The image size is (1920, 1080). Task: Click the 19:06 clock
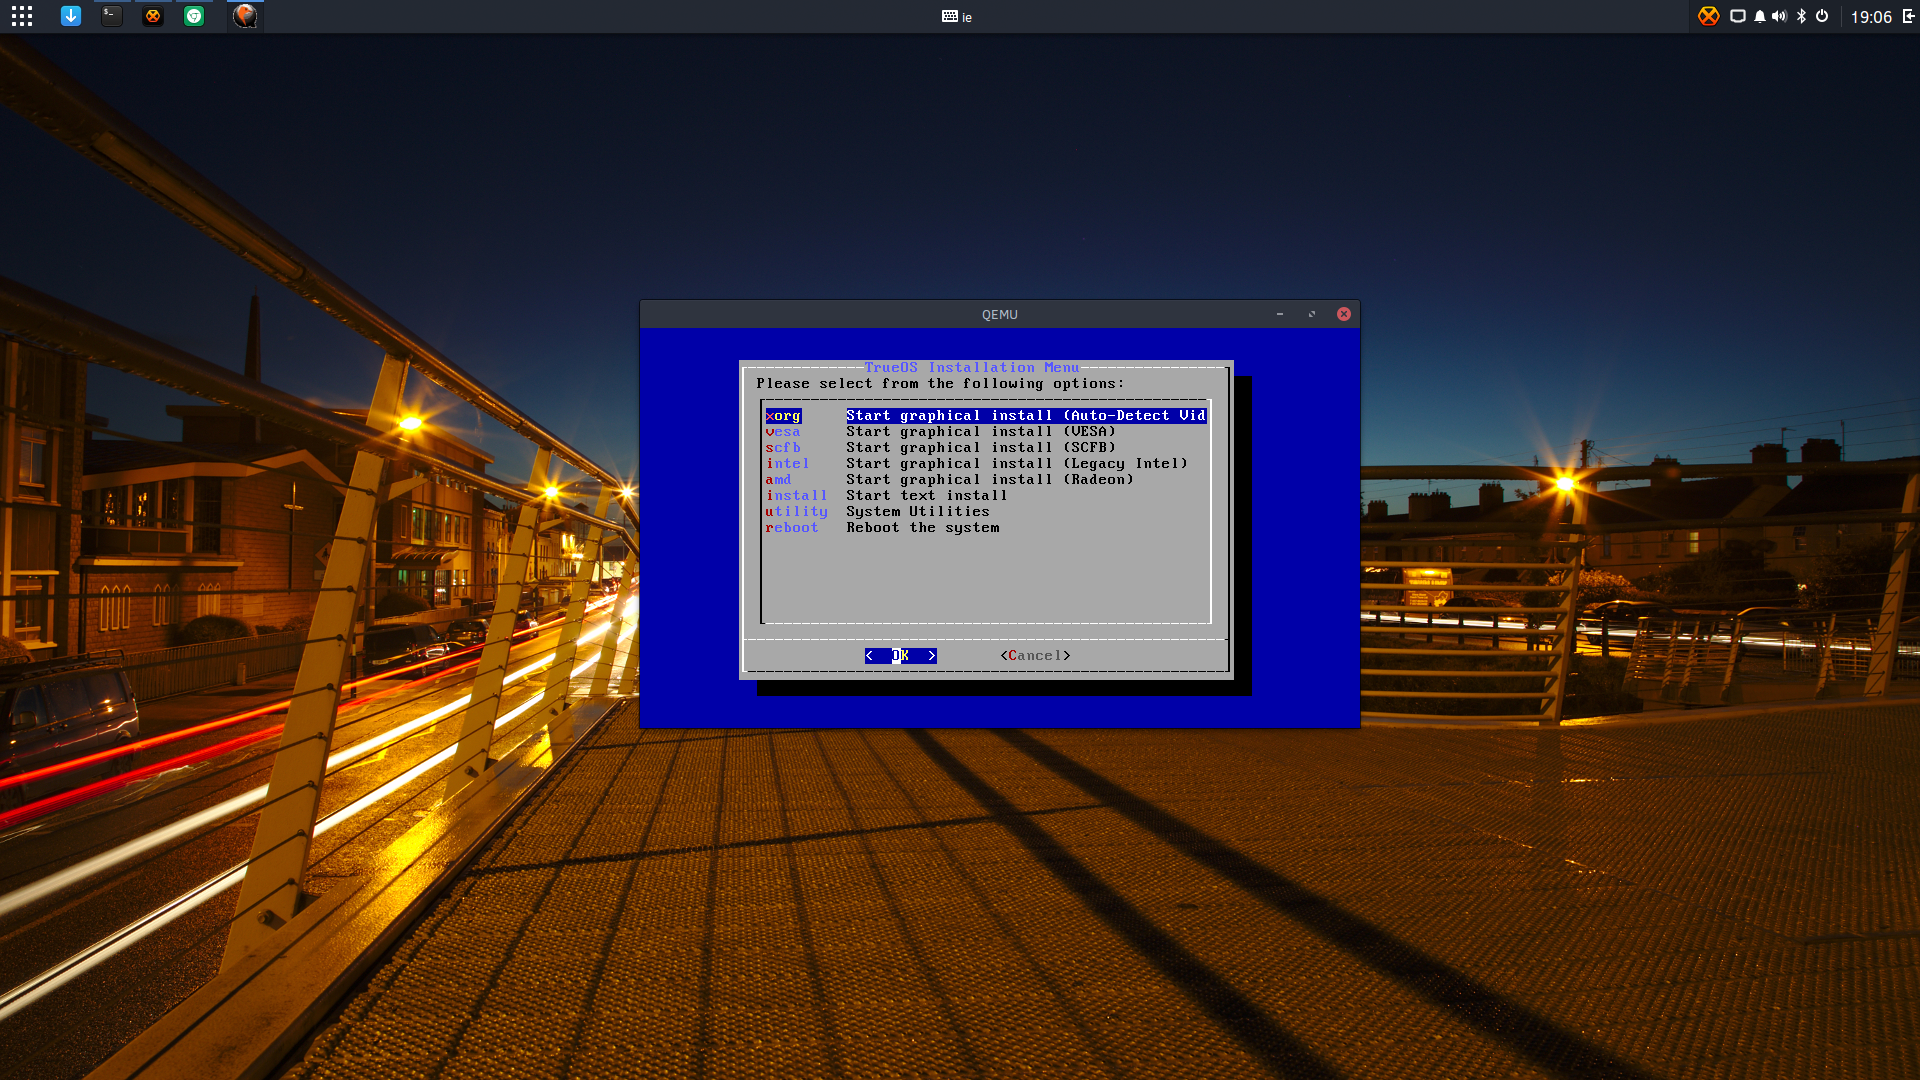click(x=1871, y=17)
